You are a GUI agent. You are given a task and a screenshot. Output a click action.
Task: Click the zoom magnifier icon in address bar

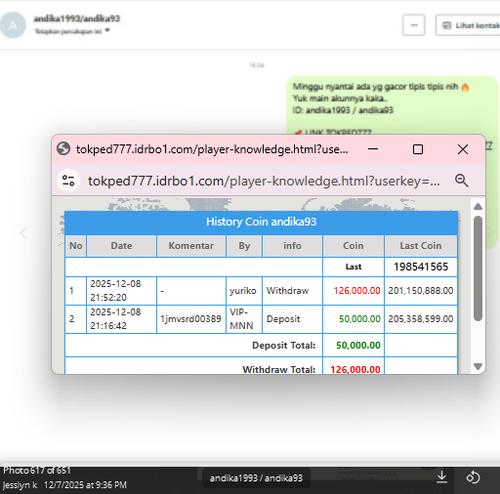click(462, 181)
